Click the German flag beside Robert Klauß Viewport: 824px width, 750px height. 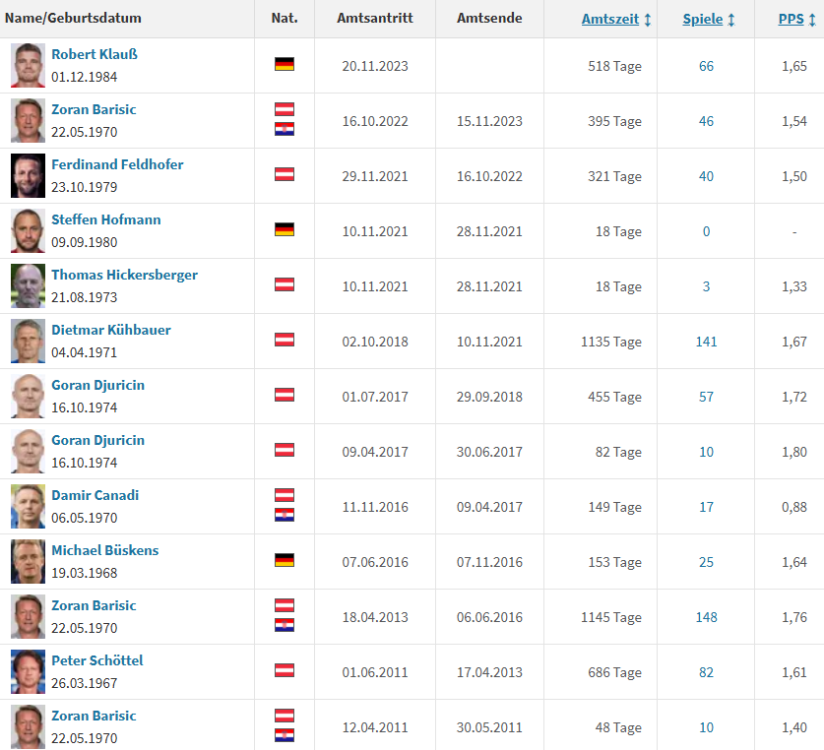click(x=284, y=64)
